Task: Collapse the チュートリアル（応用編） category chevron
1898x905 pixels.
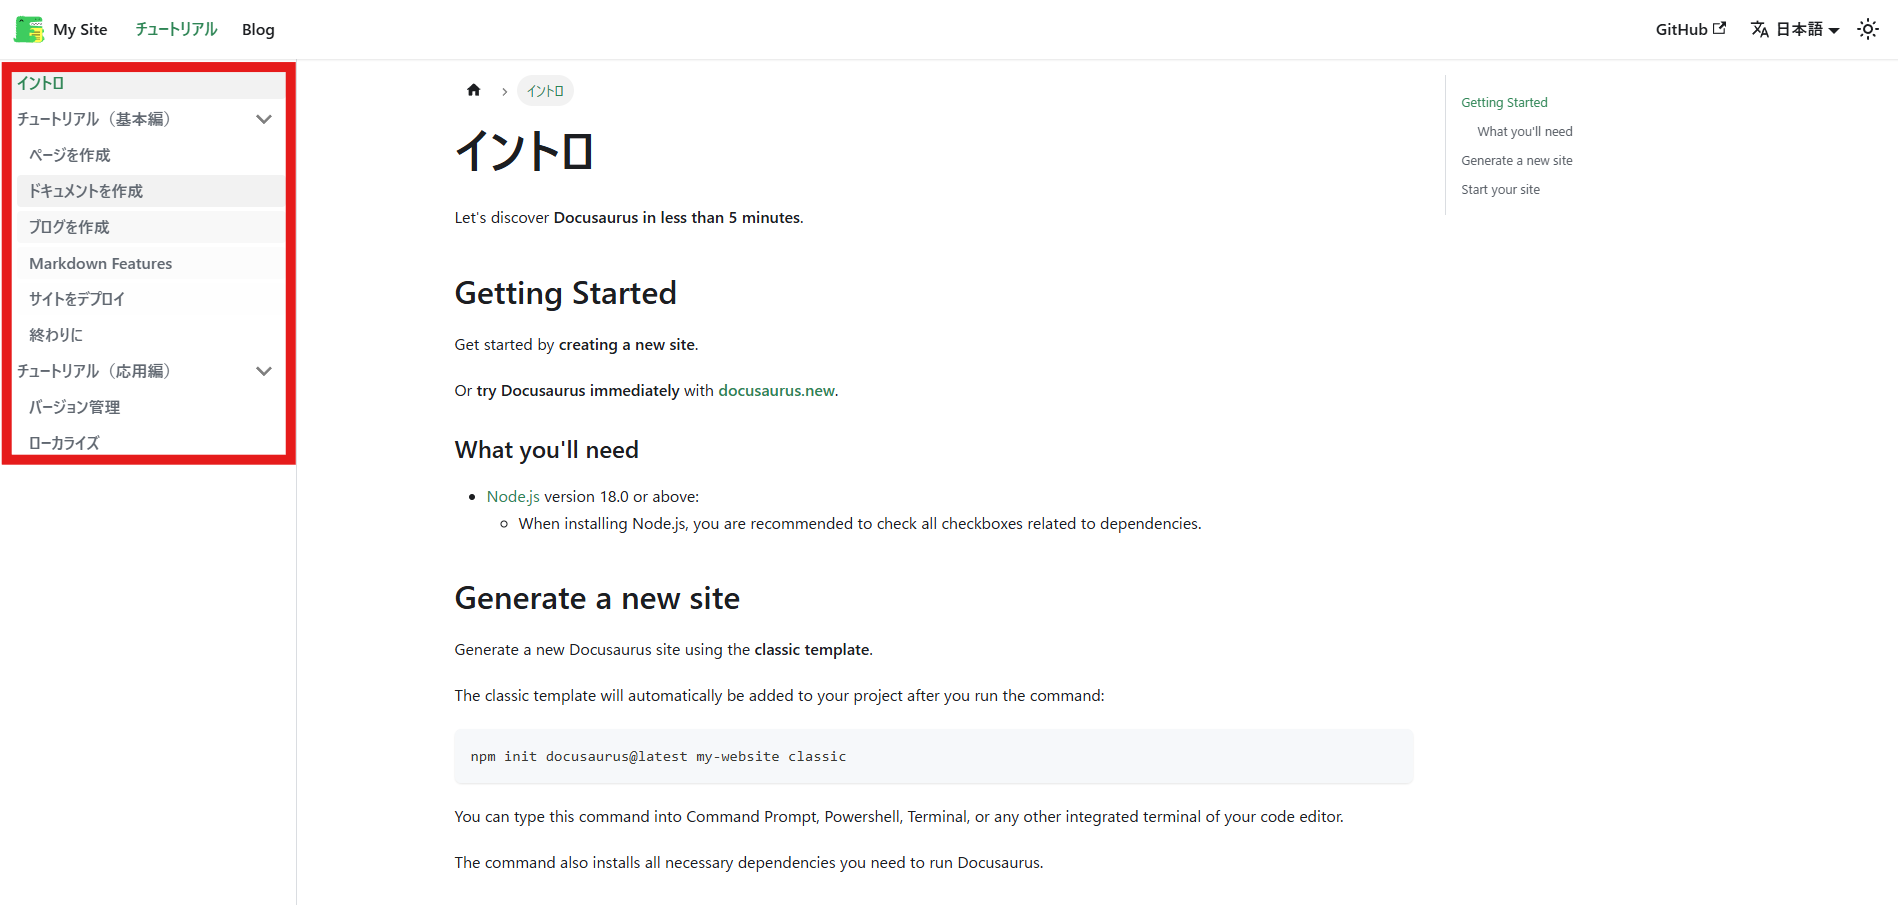Action: [264, 371]
